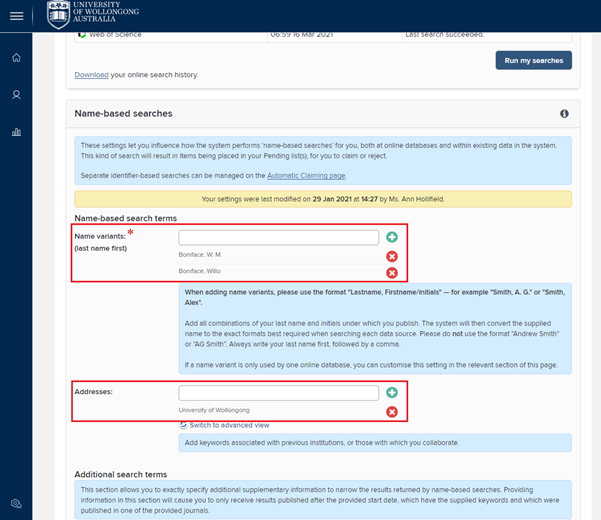Click the Switch to advanced view refresh icon

pyautogui.click(x=183, y=425)
